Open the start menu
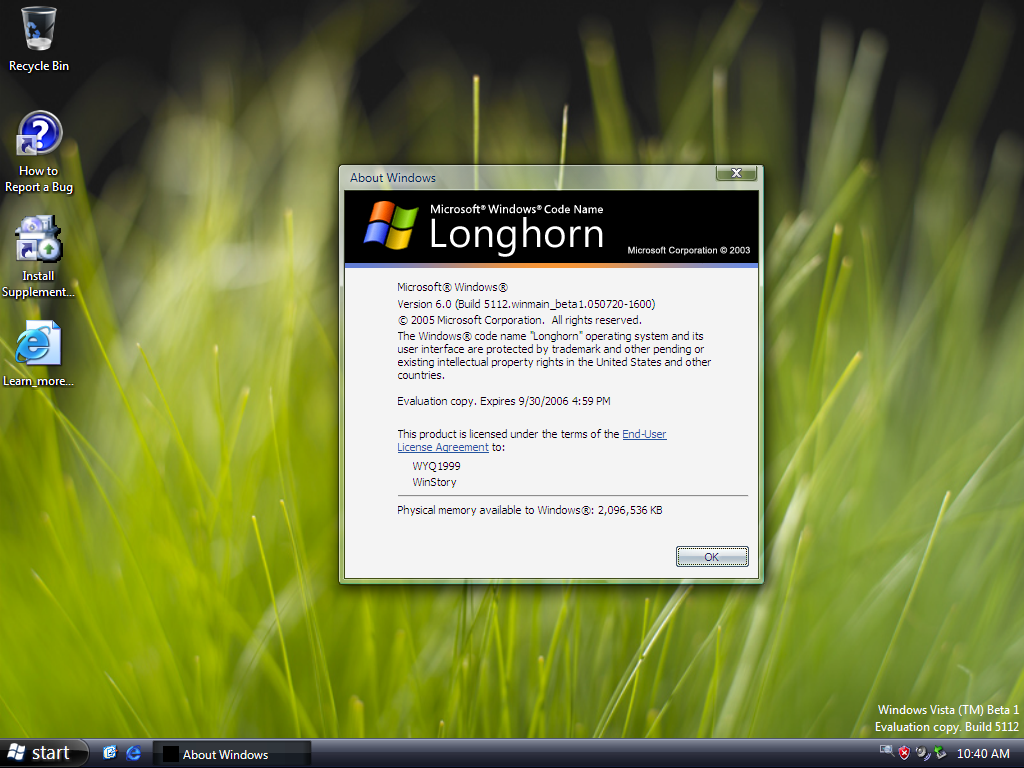The width and height of the screenshot is (1024, 768). click(44, 753)
